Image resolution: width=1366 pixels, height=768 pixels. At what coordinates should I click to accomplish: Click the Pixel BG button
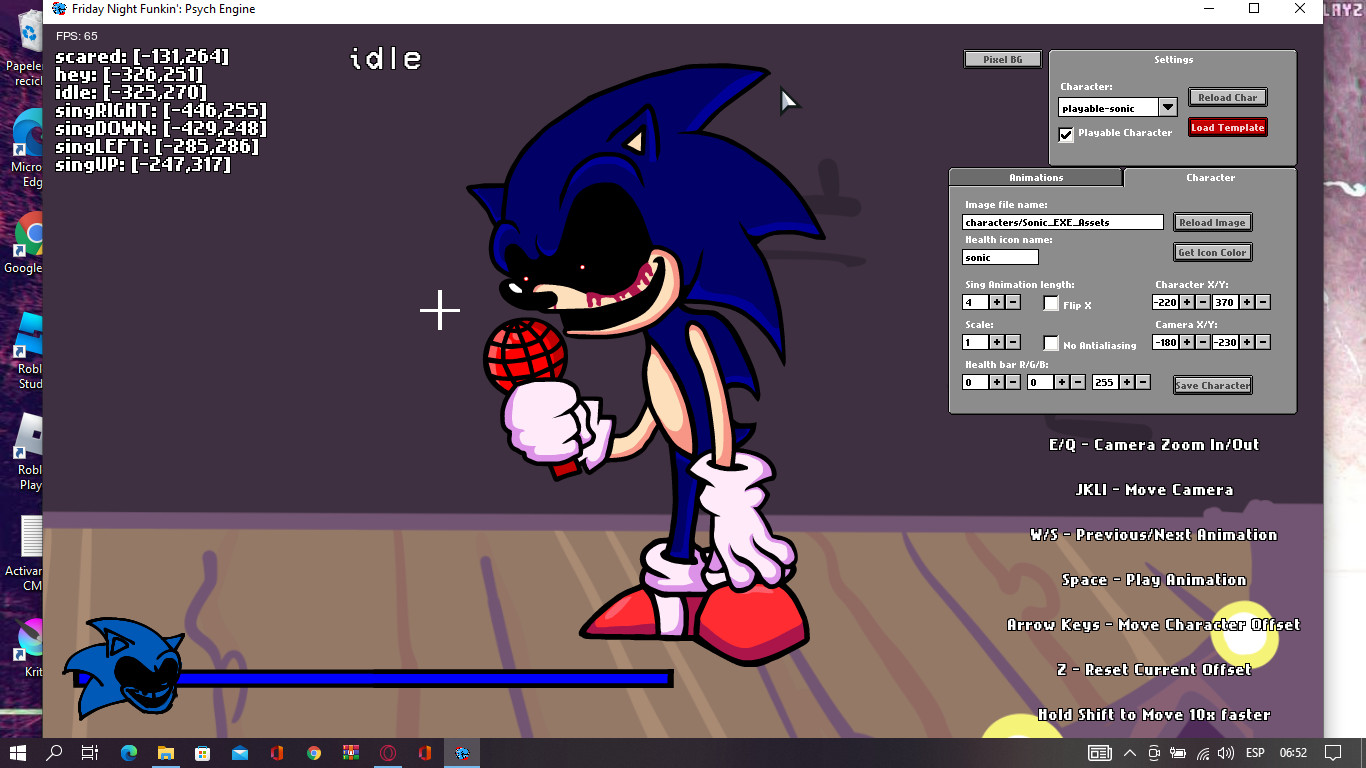click(x=1003, y=60)
